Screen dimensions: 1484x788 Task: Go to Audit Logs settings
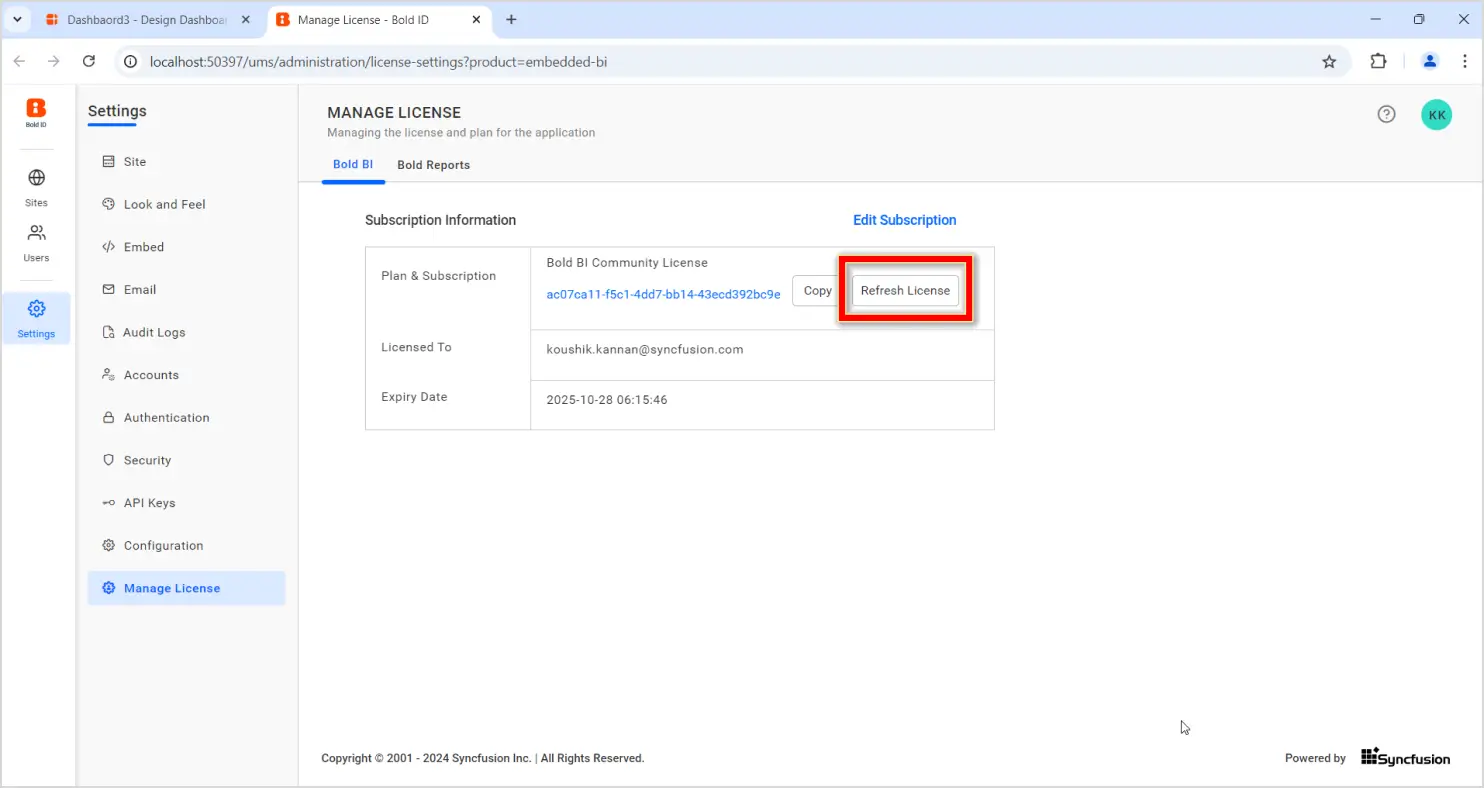click(154, 332)
